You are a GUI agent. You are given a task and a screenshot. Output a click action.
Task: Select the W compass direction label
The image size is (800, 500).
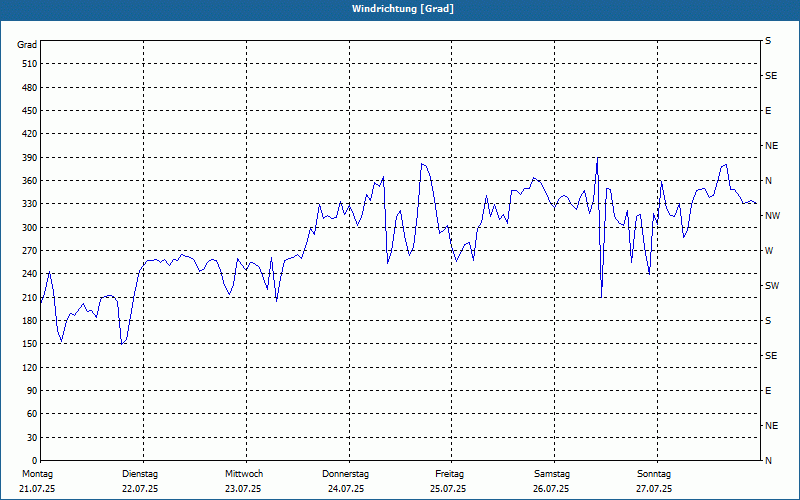pos(769,251)
